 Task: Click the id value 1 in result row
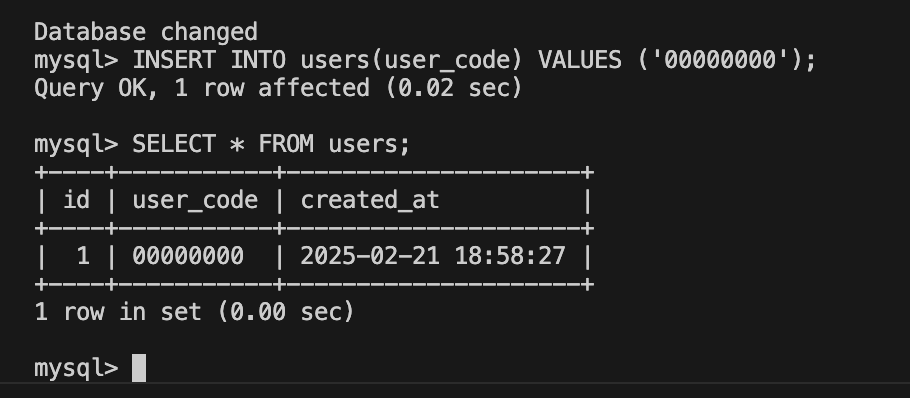[x=83, y=256]
